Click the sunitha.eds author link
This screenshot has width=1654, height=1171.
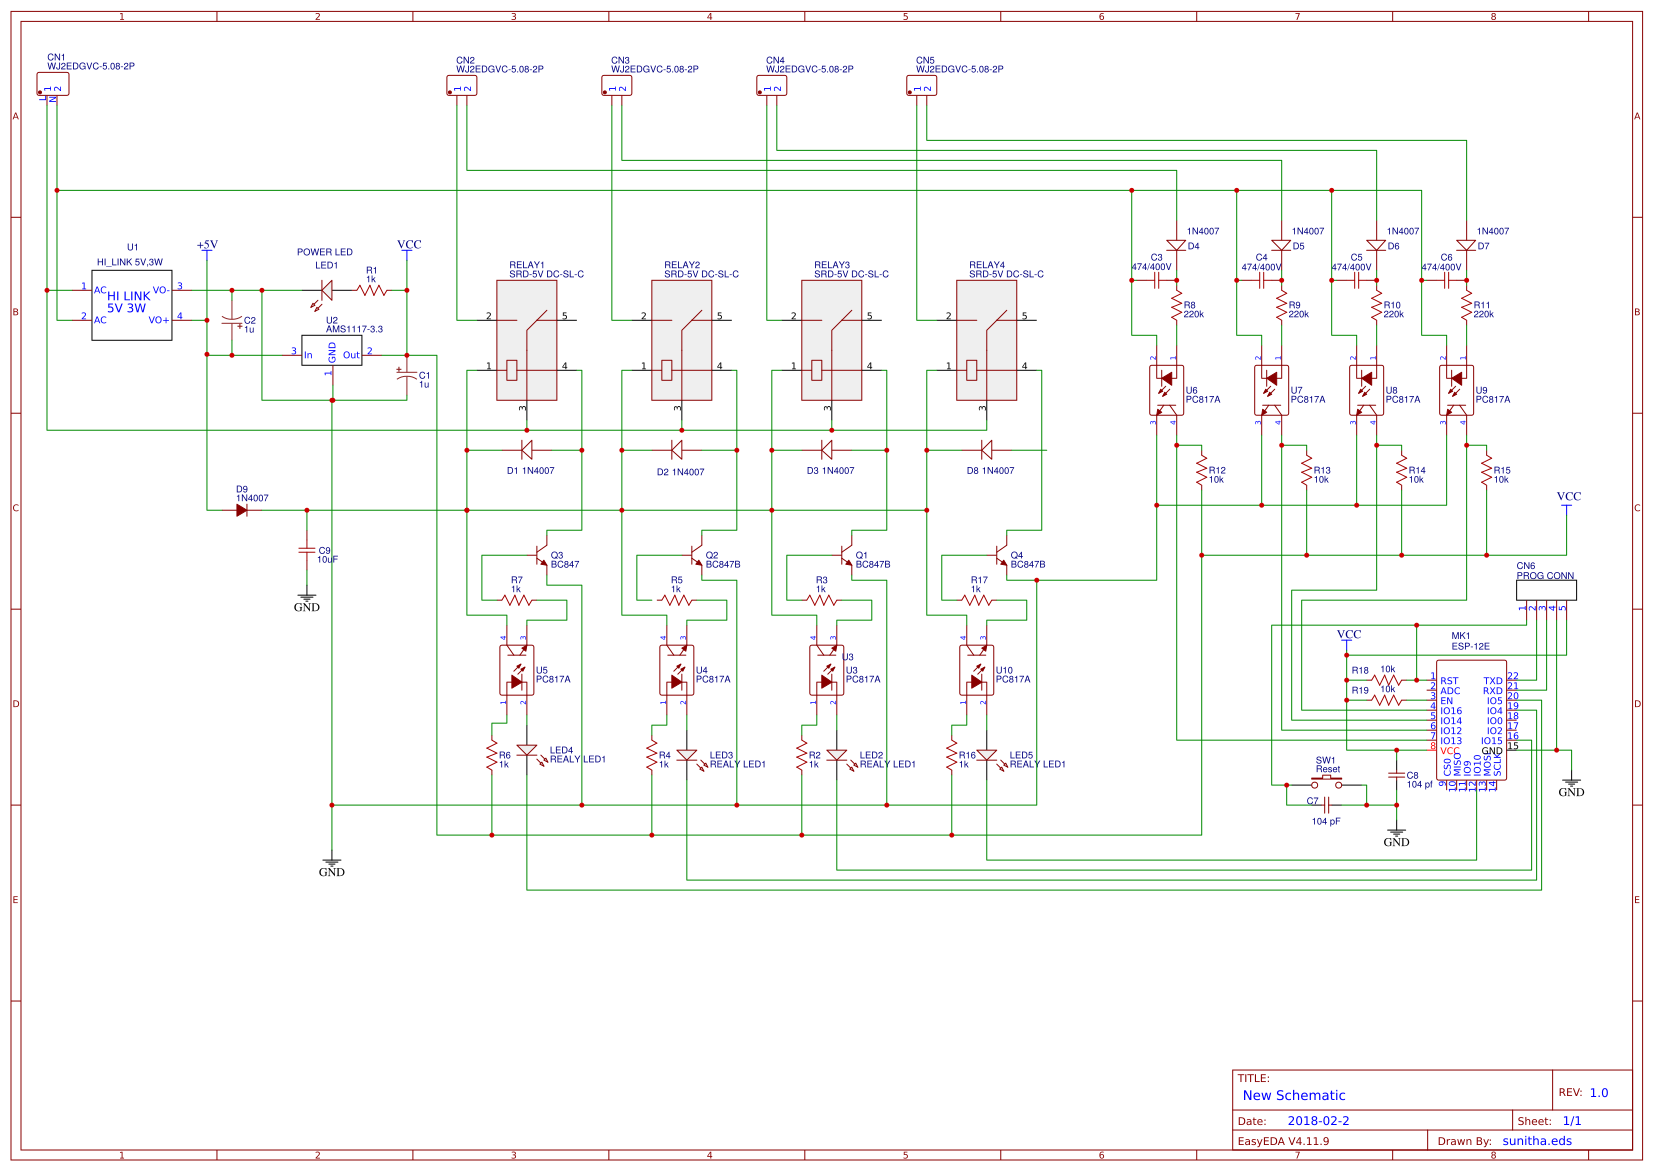pos(1539,1140)
